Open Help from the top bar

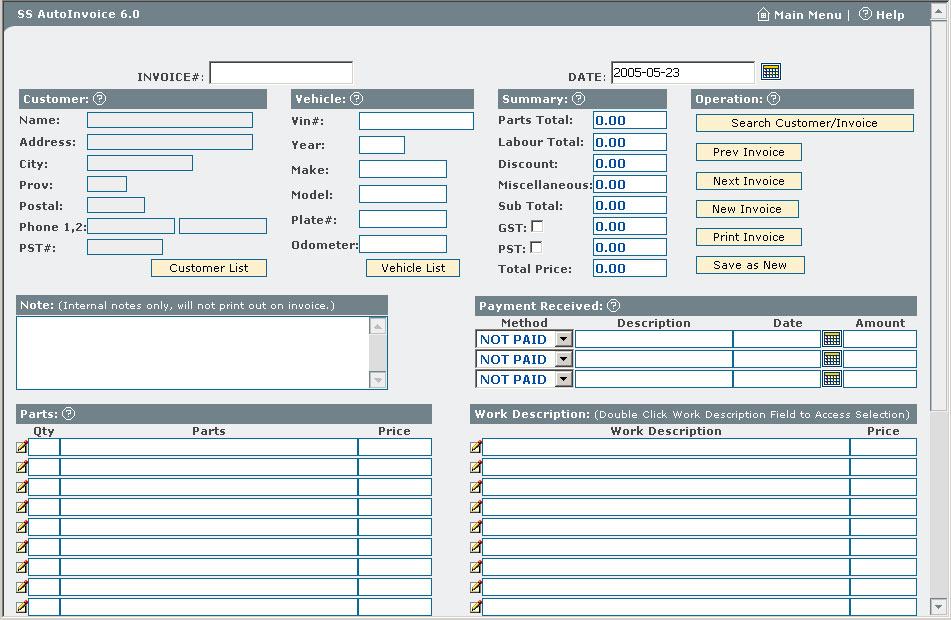[x=881, y=14]
